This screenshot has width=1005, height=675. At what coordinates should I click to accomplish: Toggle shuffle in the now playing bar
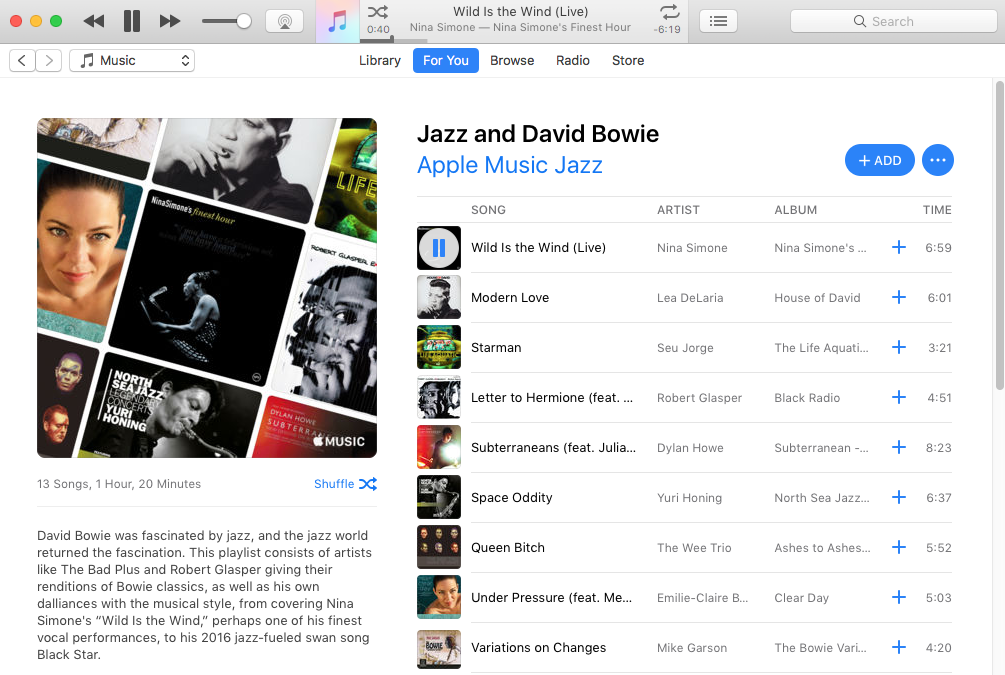tap(378, 12)
